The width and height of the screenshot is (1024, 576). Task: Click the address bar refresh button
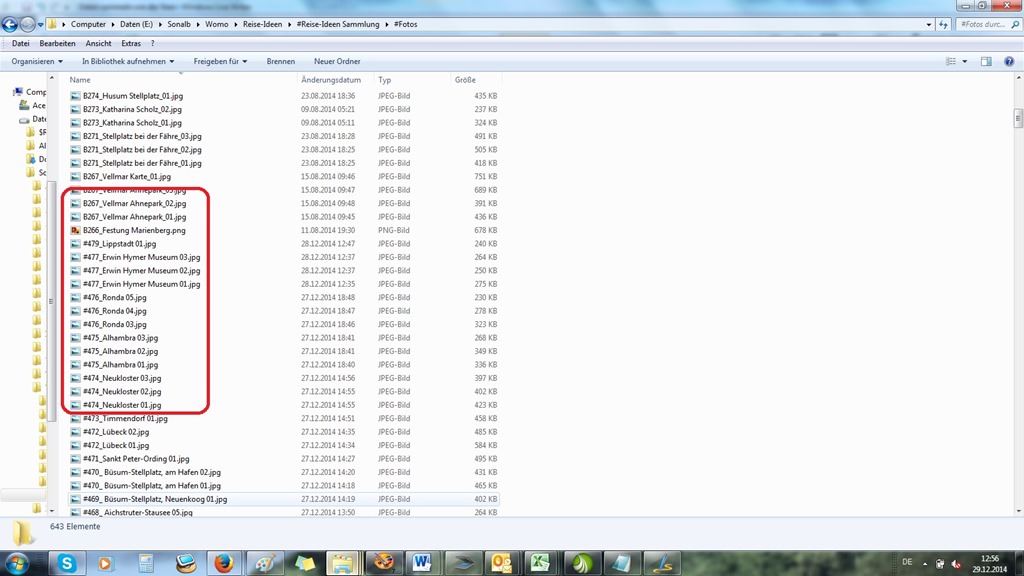click(x=943, y=24)
